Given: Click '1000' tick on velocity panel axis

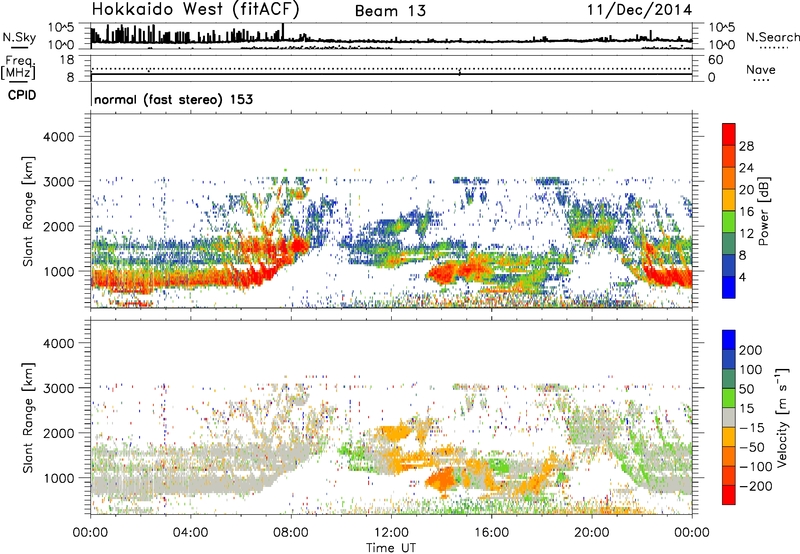Looking at the screenshot, I should 59,478.
